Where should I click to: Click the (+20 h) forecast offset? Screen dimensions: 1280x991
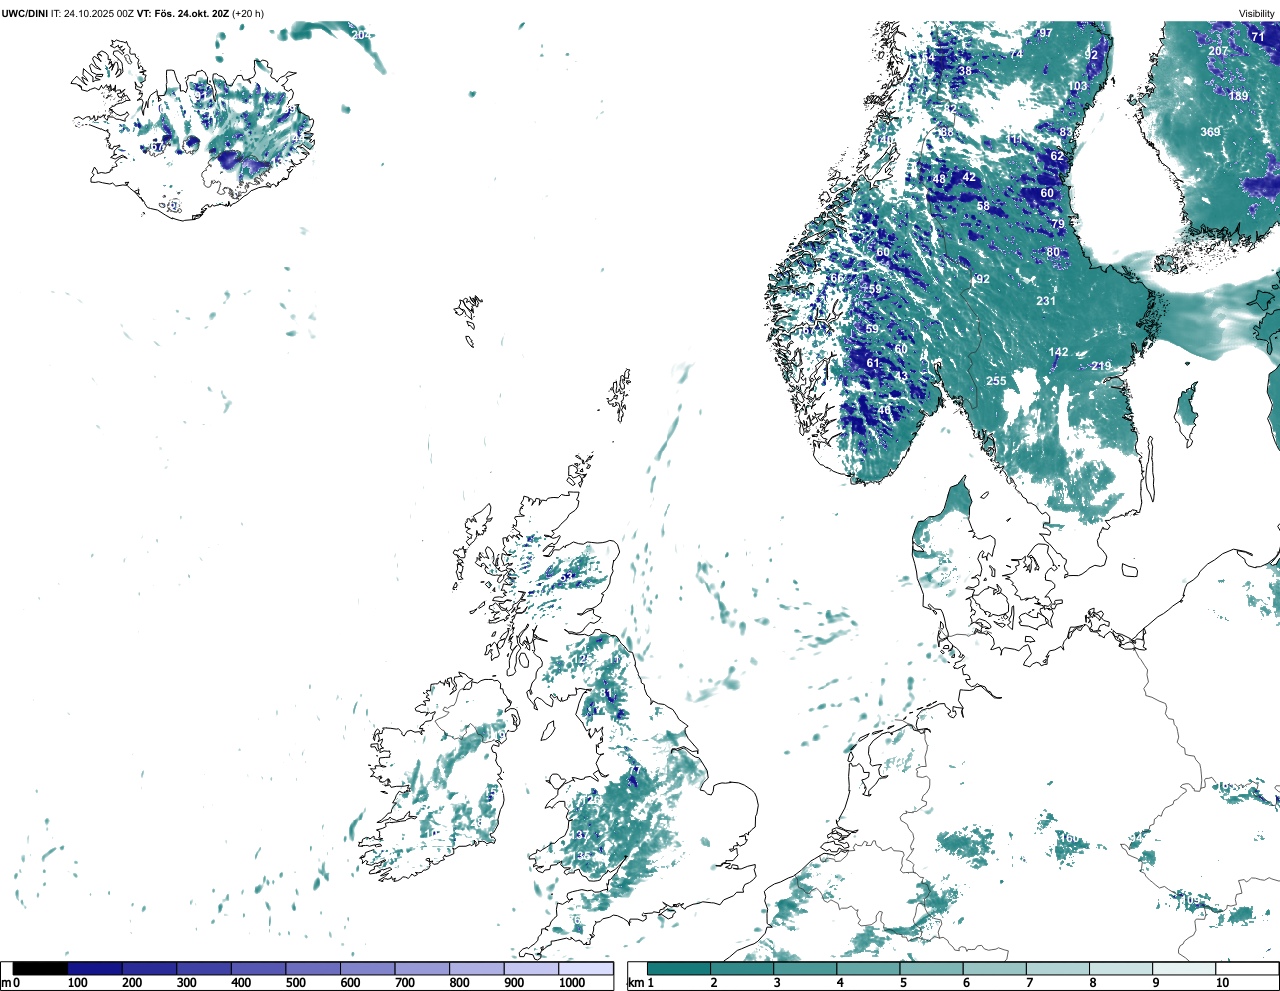coord(248,13)
